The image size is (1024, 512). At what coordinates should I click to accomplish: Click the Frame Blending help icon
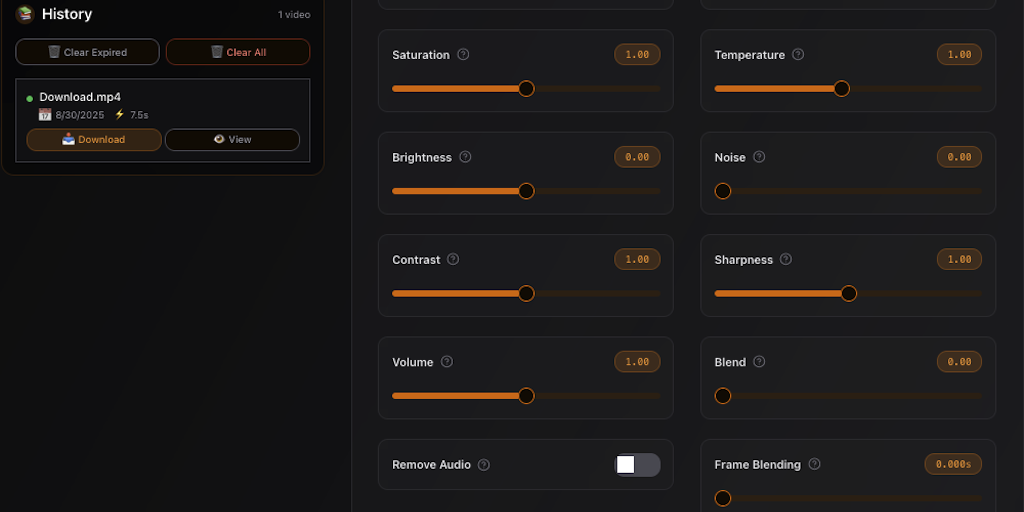(x=814, y=464)
